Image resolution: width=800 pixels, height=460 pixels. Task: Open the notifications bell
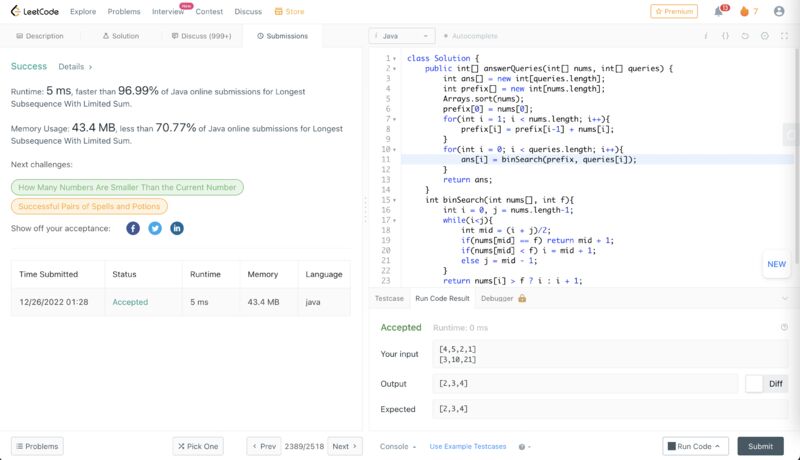[718, 11]
